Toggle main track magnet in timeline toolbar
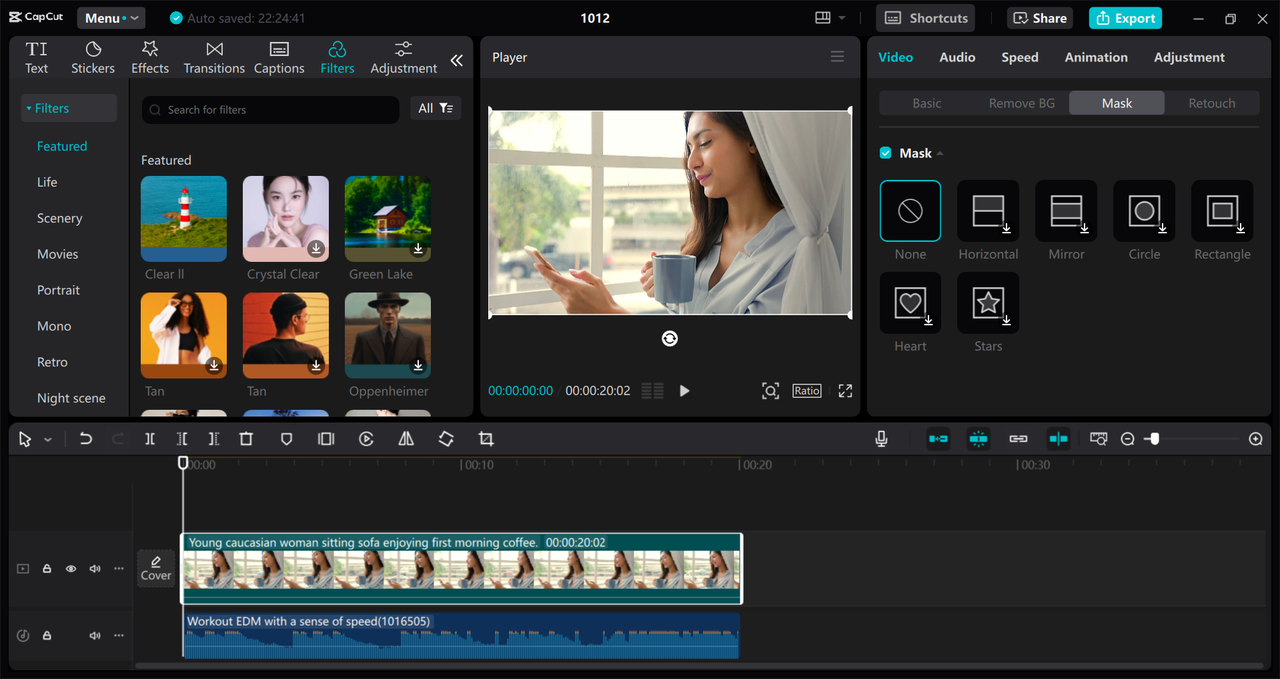This screenshot has height=679, width=1280. [938, 439]
